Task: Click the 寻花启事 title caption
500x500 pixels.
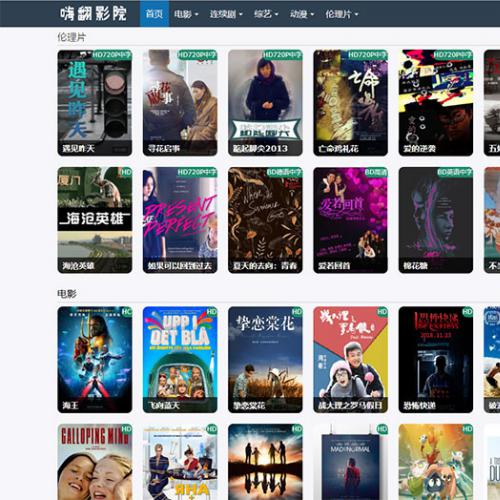Action: click(x=164, y=148)
